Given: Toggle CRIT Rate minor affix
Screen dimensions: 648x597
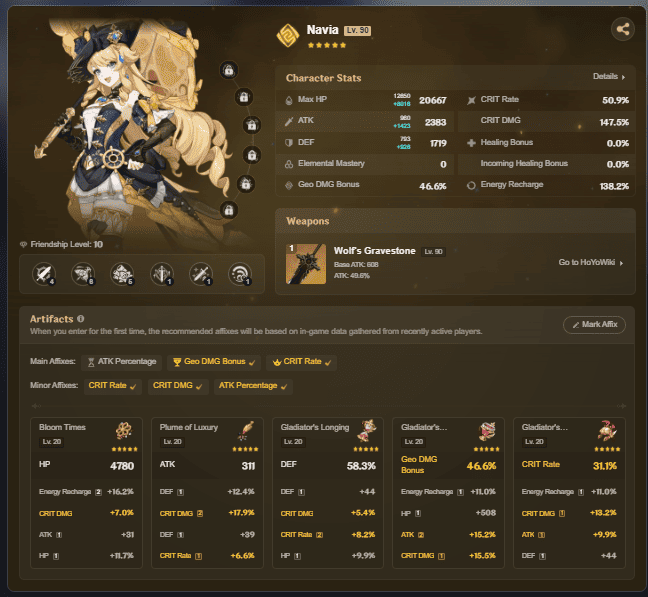Looking at the screenshot, I should click(x=112, y=386).
